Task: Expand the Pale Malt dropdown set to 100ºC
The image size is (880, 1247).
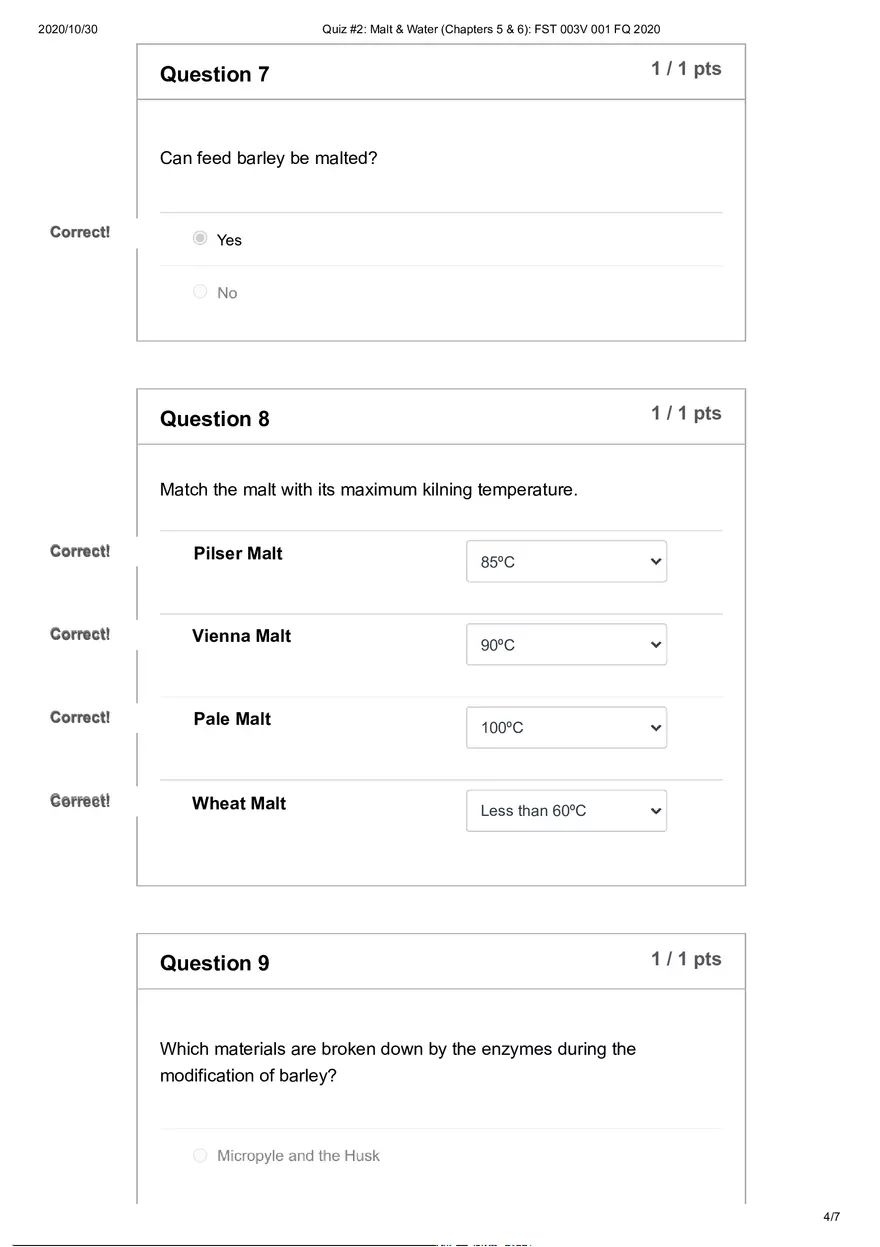Action: [566, 727]
